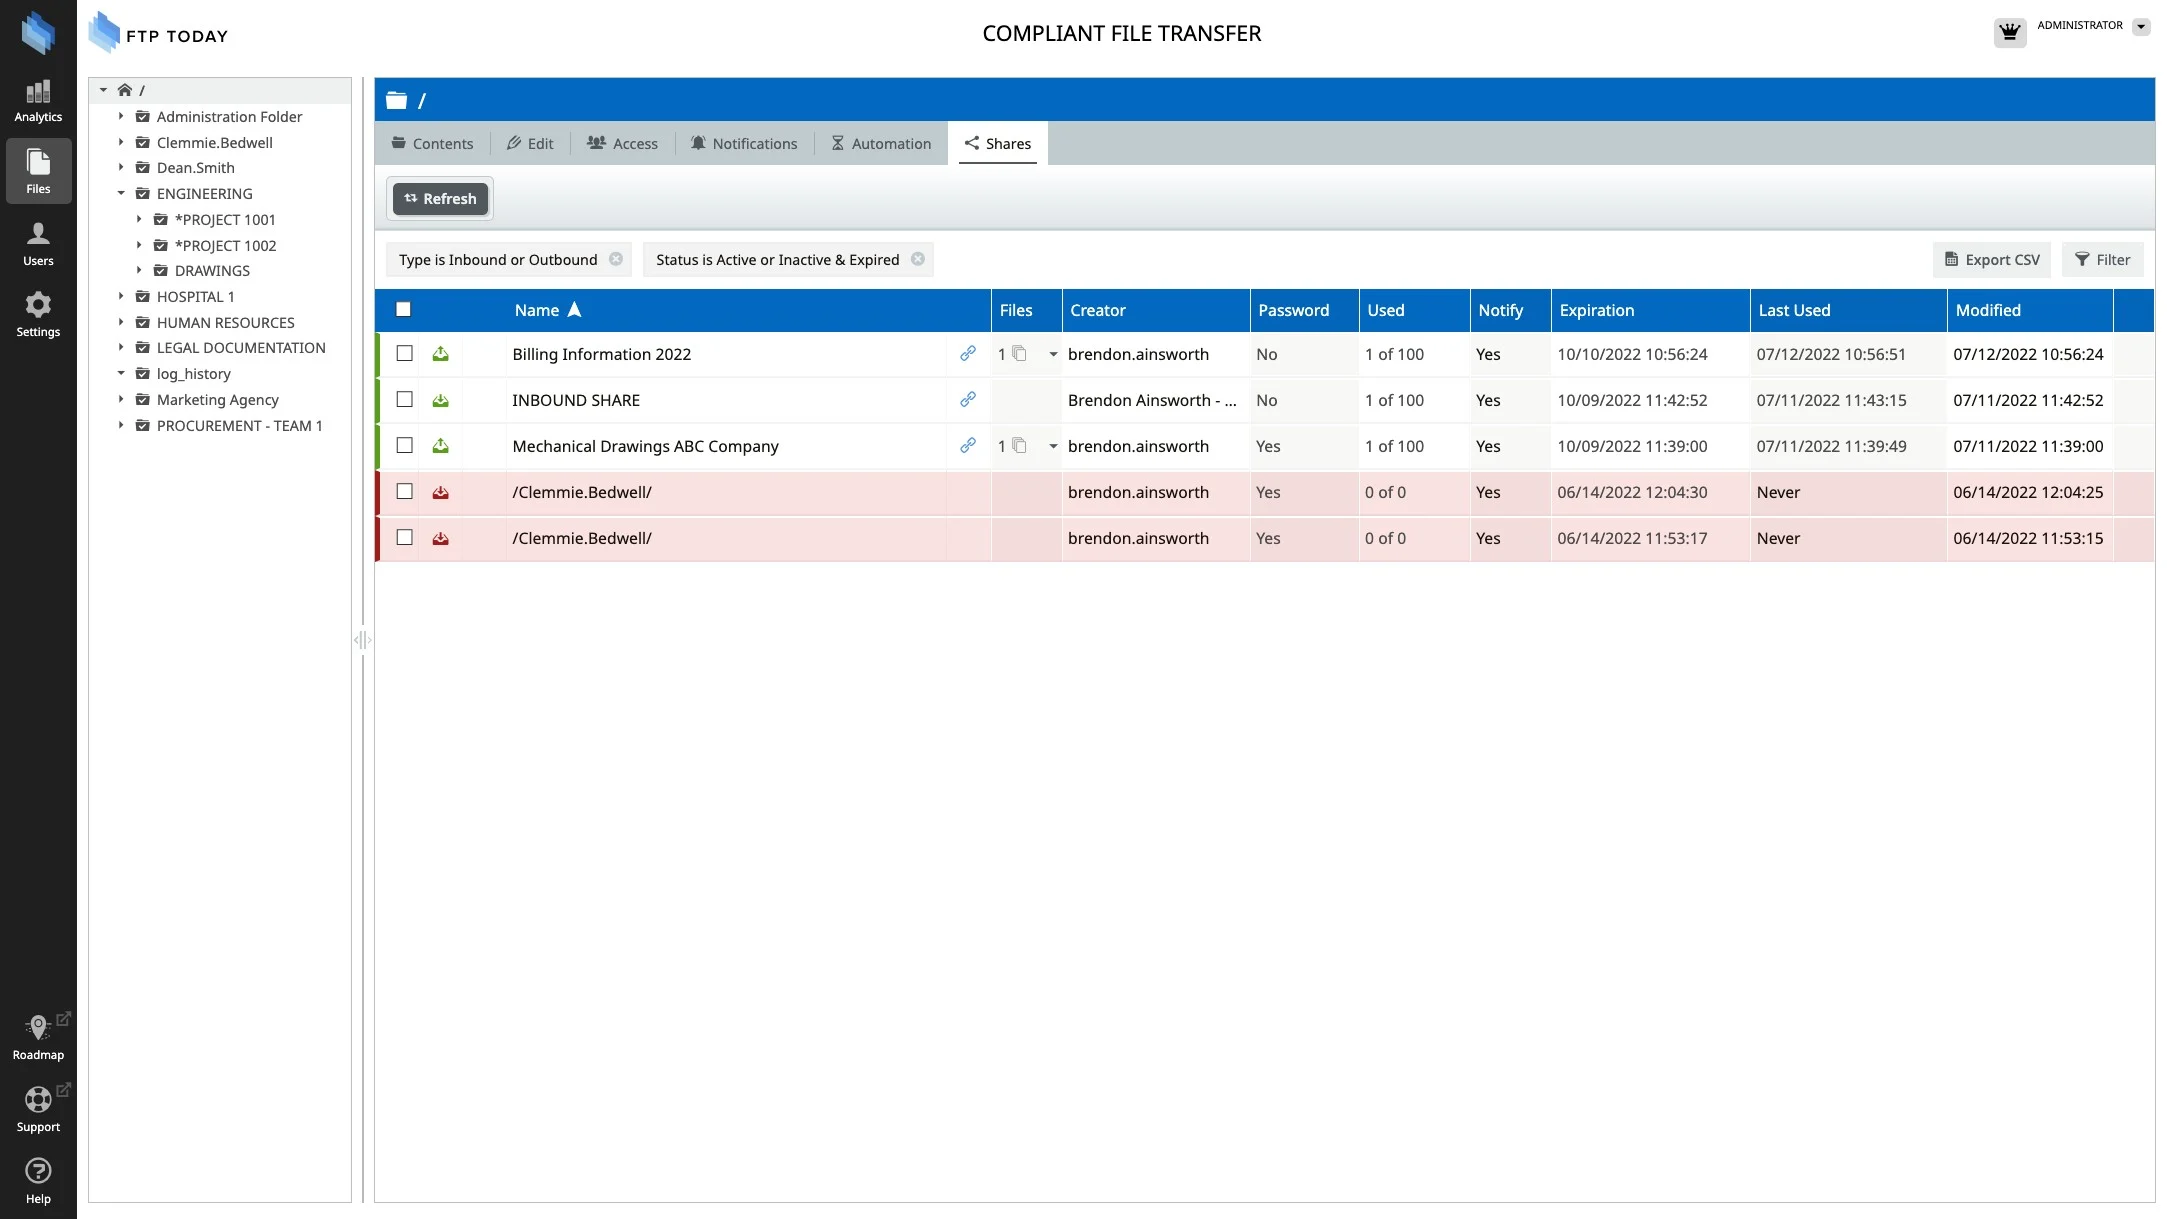Click the Export CSV button

pos(1991,260)
